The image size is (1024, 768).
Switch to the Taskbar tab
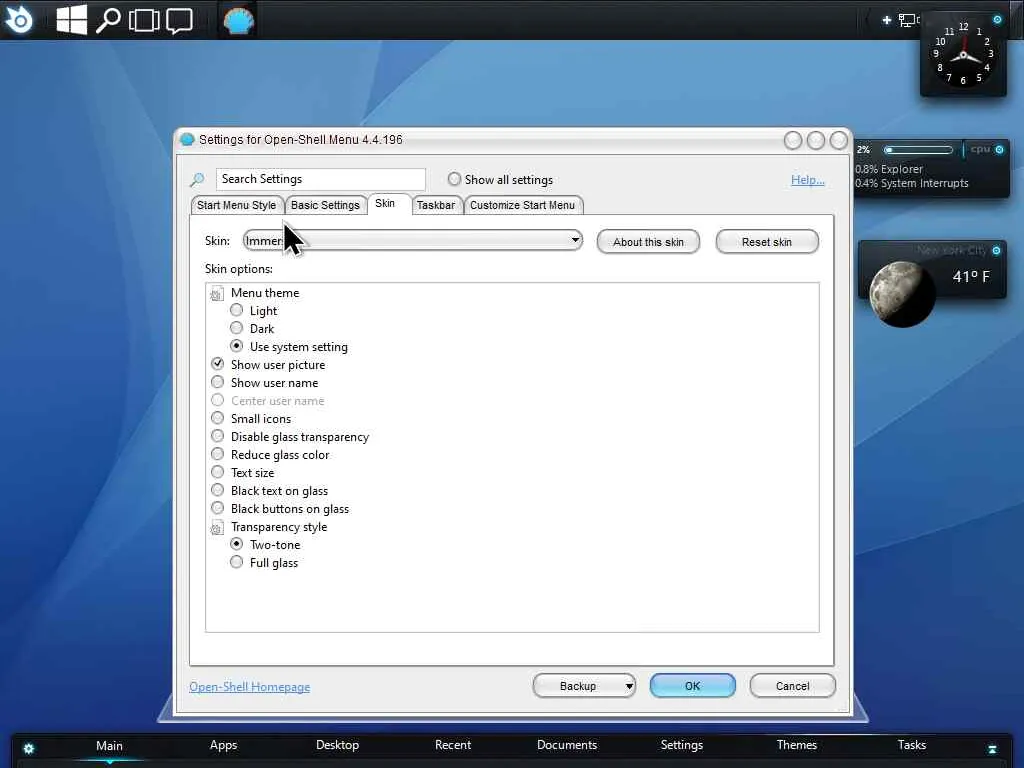(436, 205)
